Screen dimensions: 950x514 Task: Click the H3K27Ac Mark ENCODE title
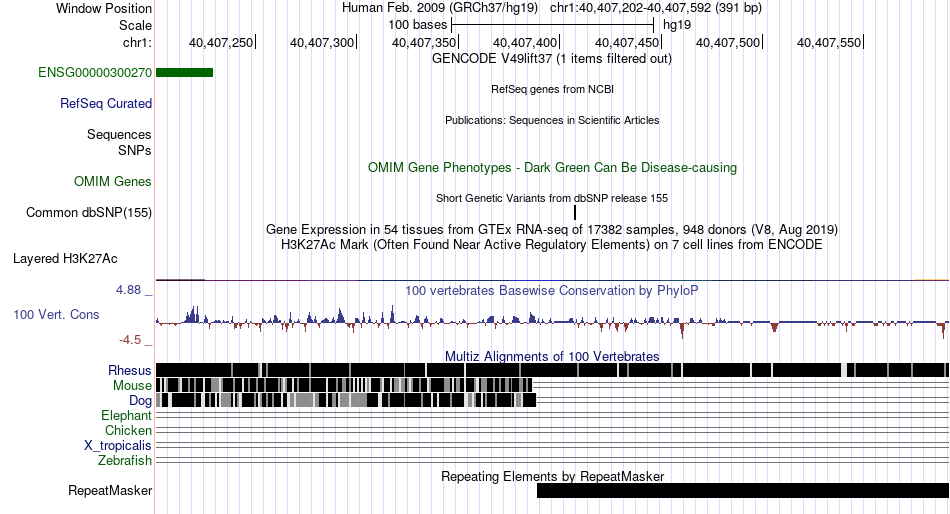point(552,245)
